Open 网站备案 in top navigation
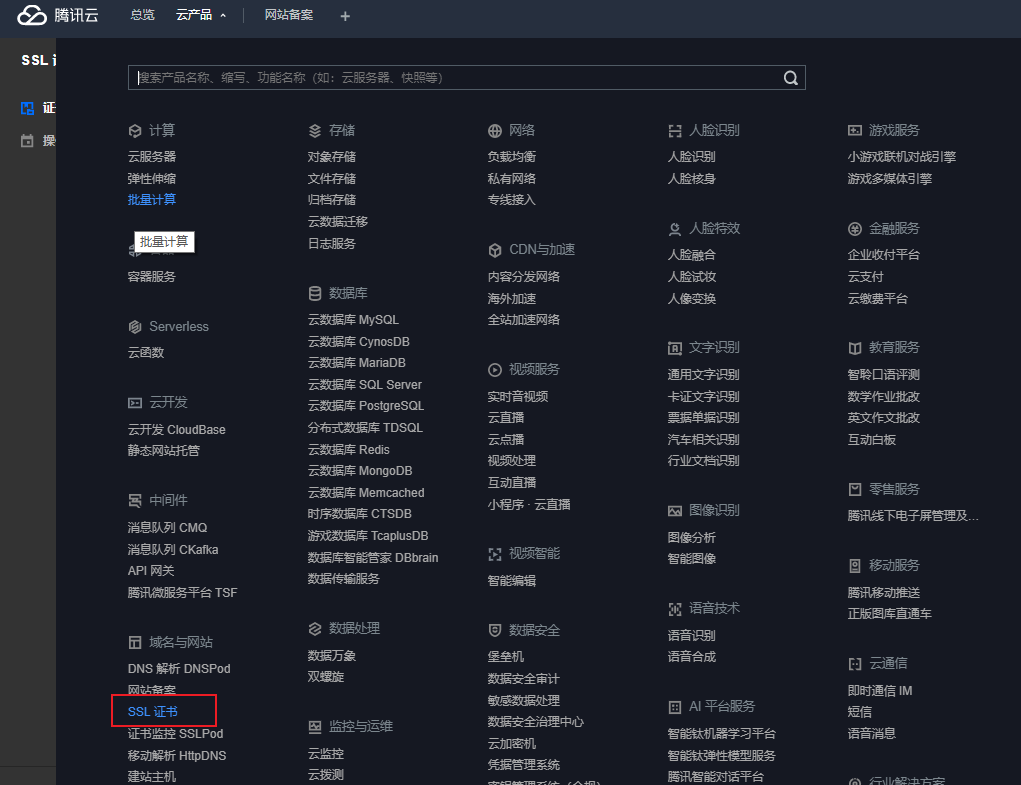Image resolution: width=1021 pixels, height=785 pixels. pyautogui.click(x=288, y=15)
